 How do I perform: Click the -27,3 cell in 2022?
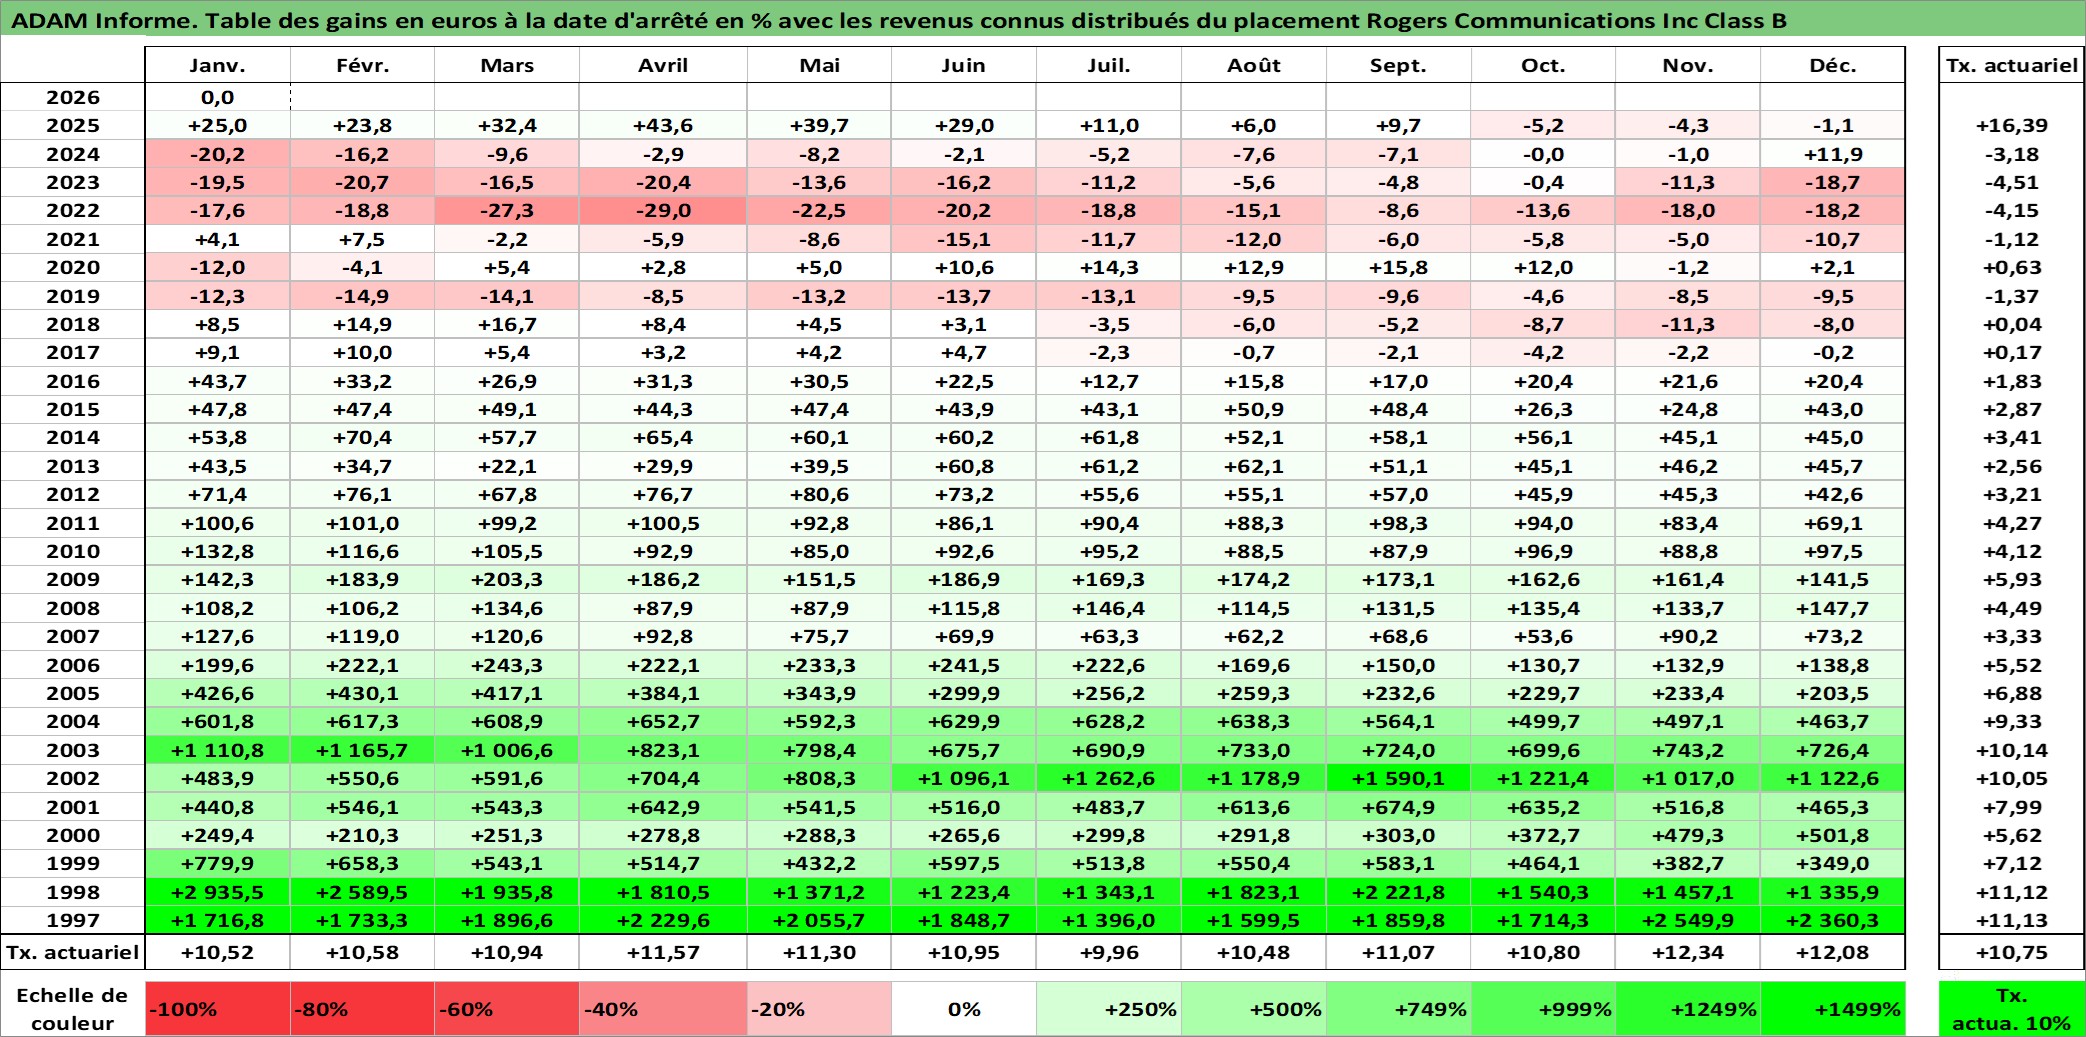click(x=507, y=211)
